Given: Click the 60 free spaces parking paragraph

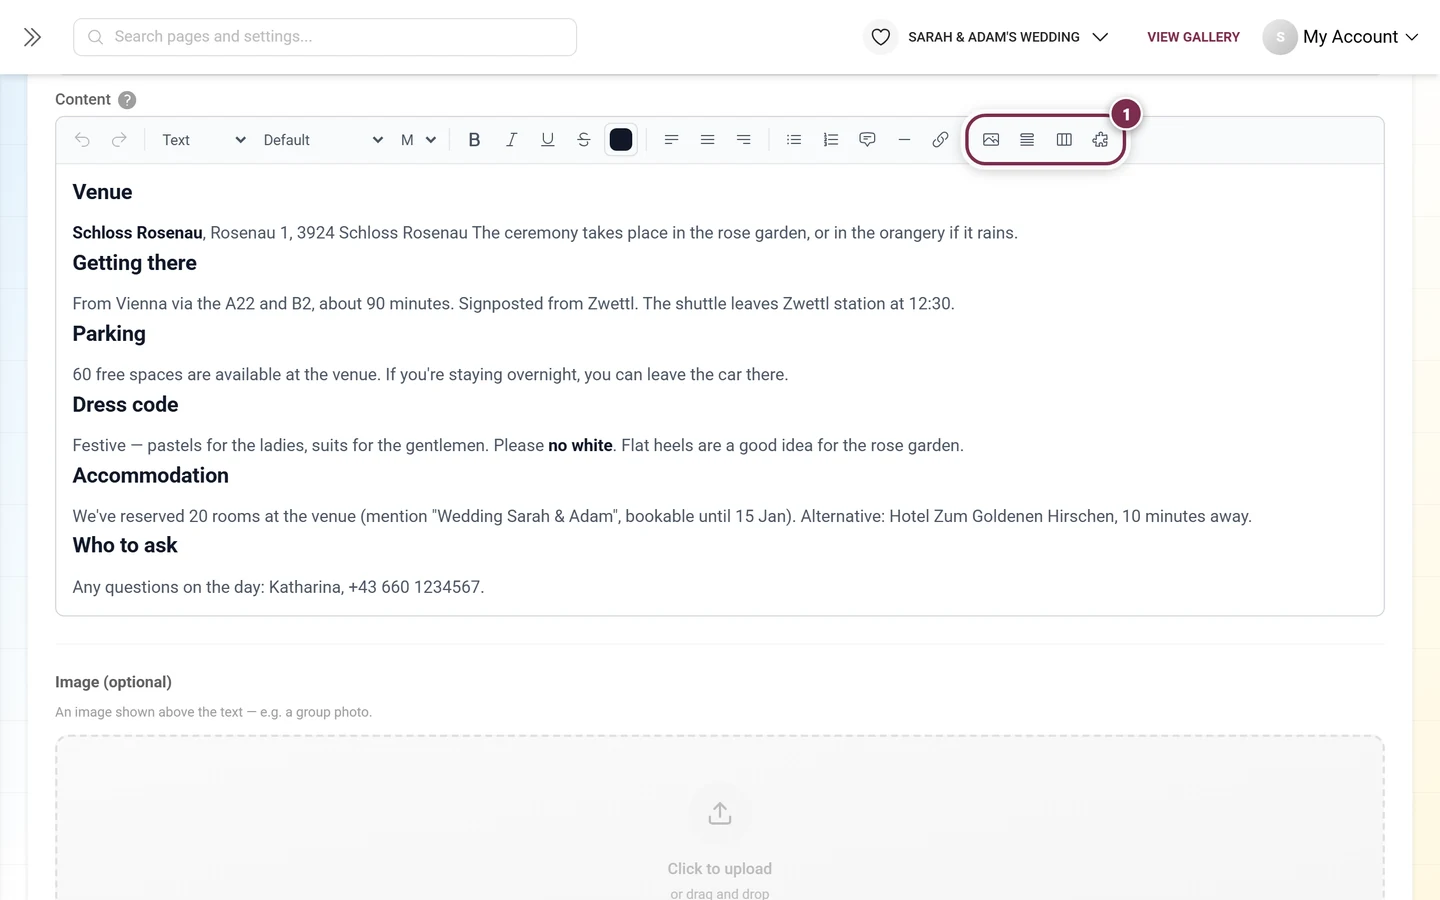Looking at the screenshot, I should click(x=430, y=375).
